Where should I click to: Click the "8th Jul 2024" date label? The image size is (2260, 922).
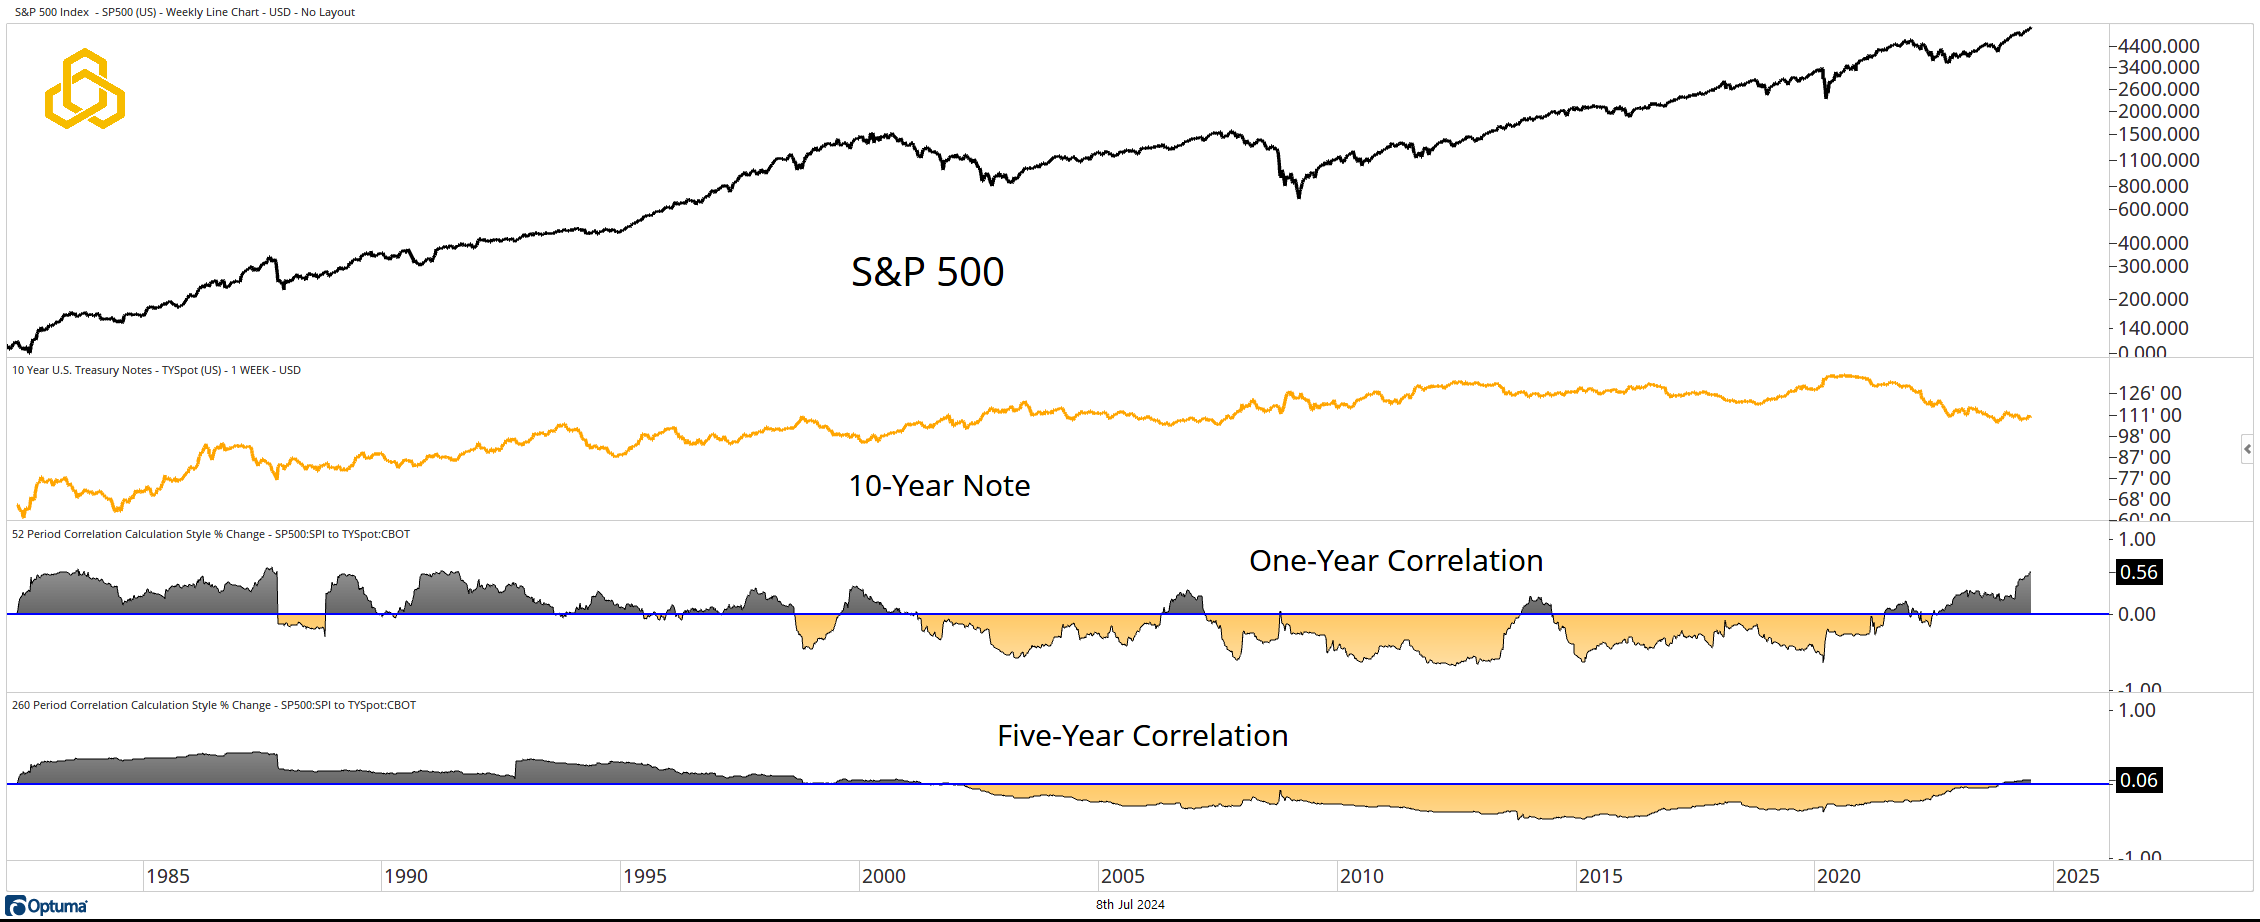click(1130, 905)
